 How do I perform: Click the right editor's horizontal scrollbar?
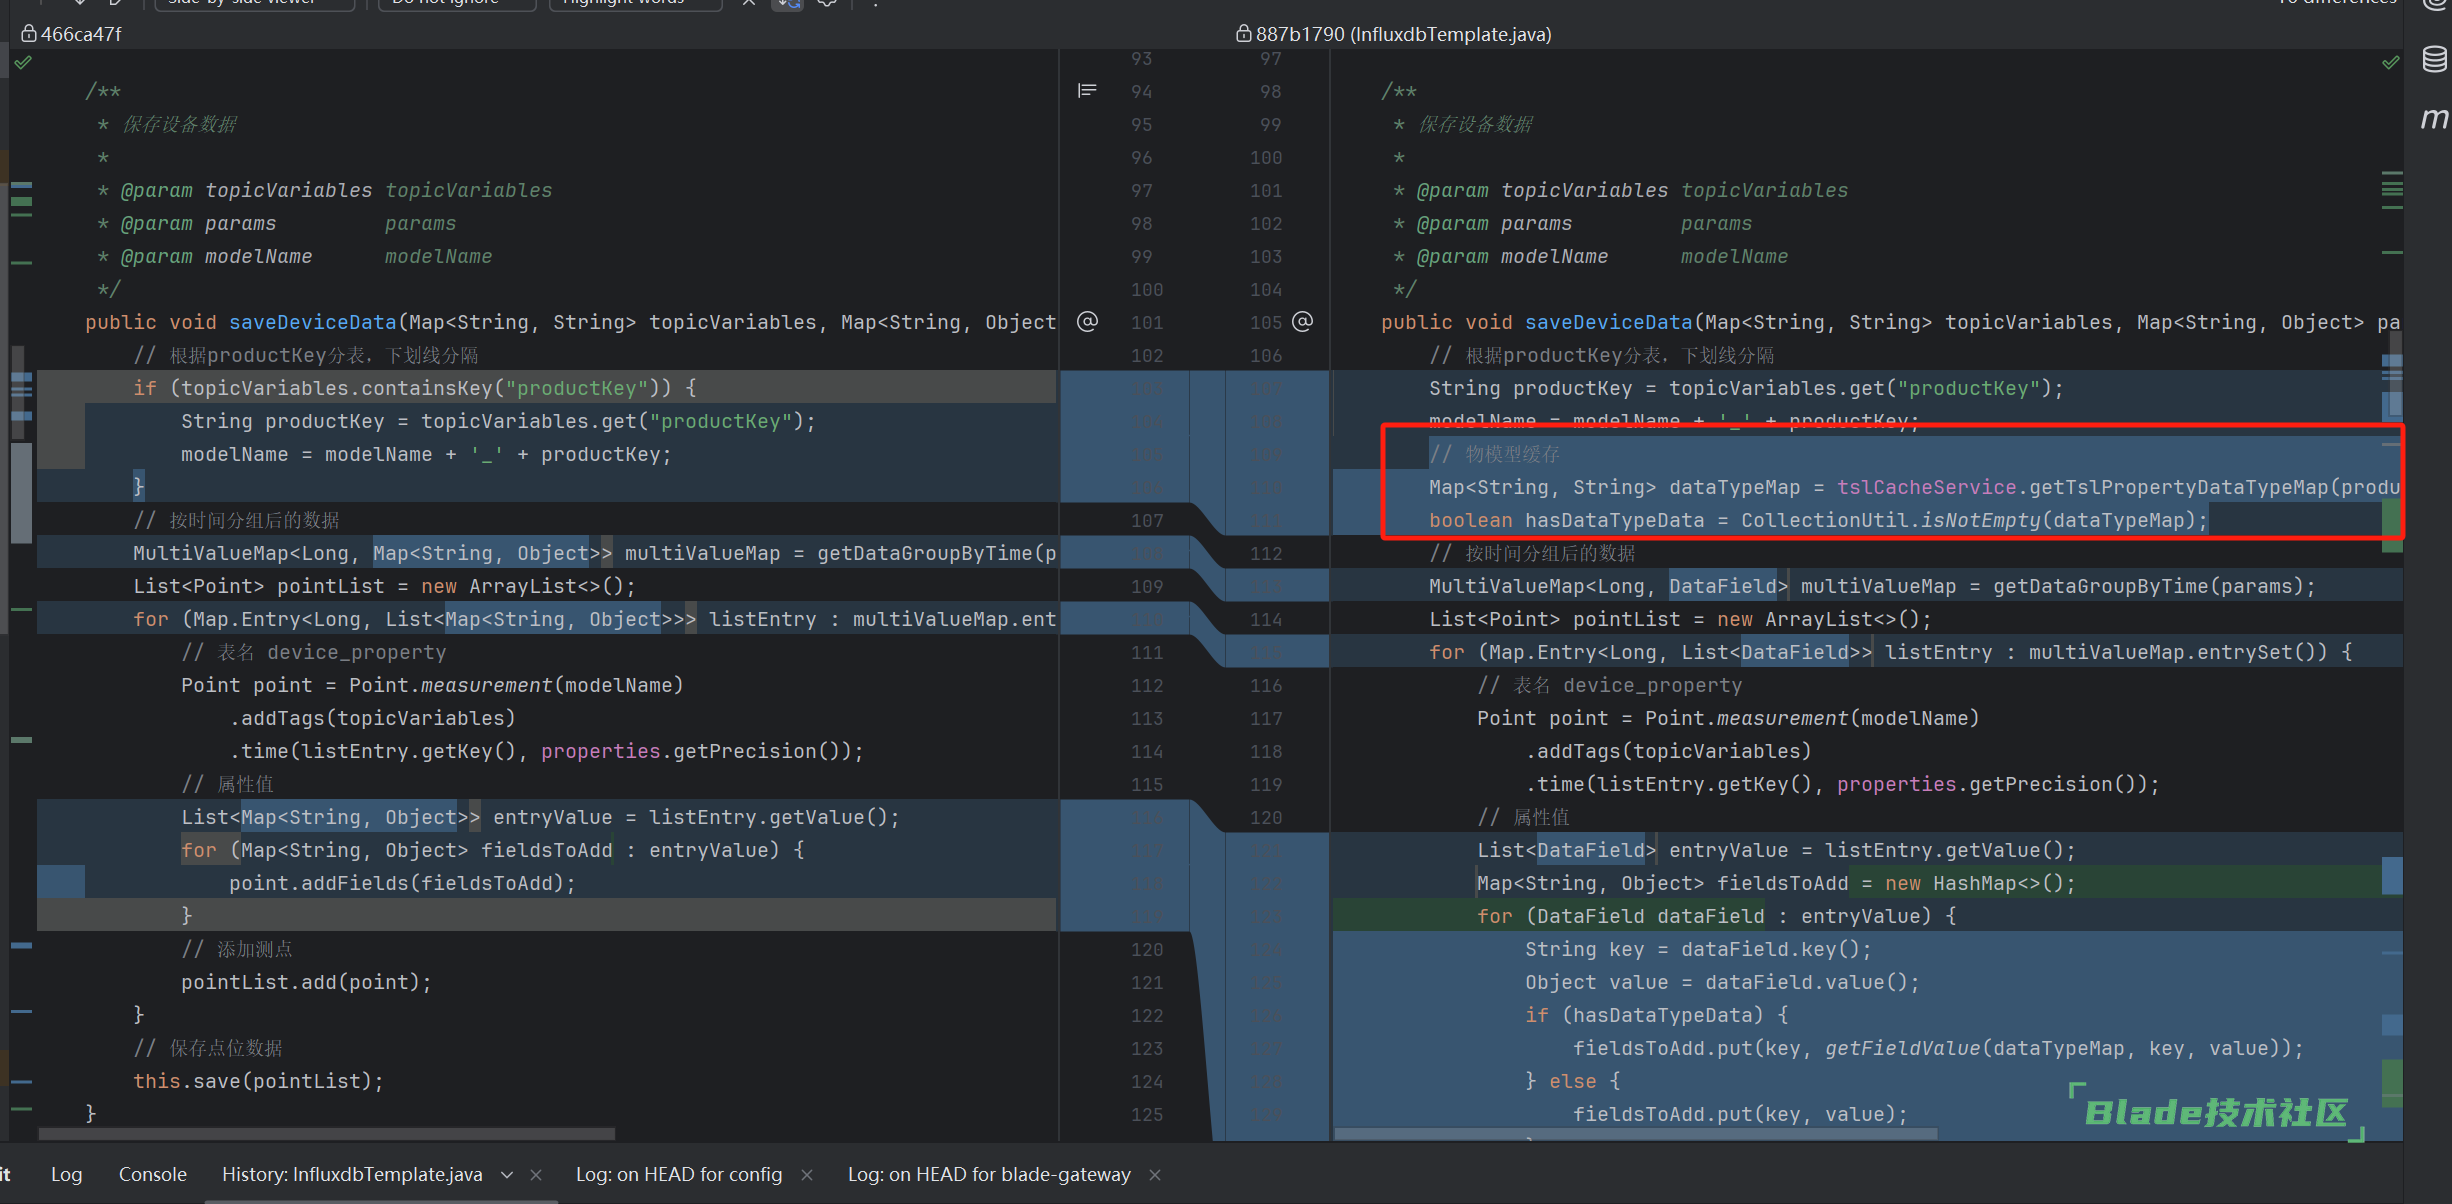tap(1636, 1134)
